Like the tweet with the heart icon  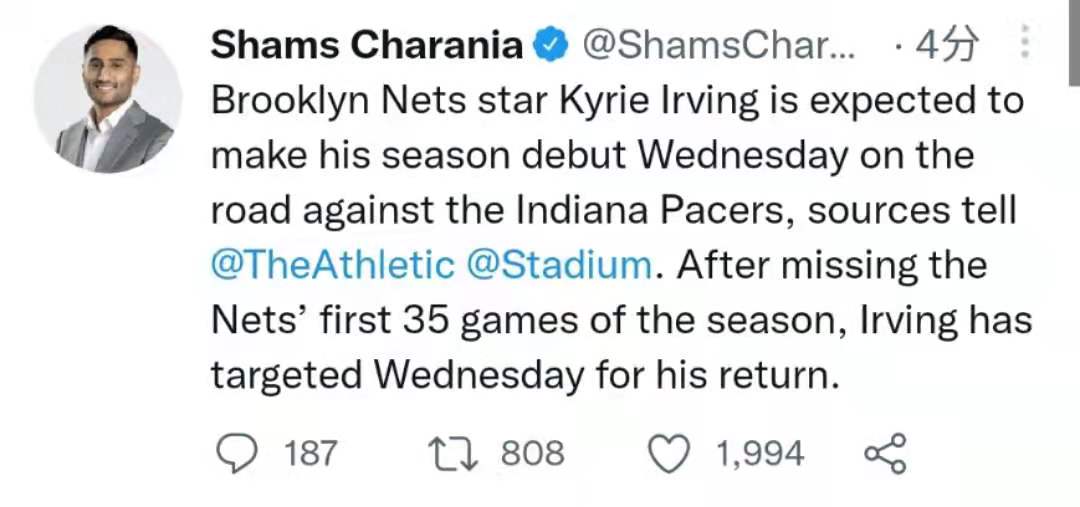(x=670, y=455)
